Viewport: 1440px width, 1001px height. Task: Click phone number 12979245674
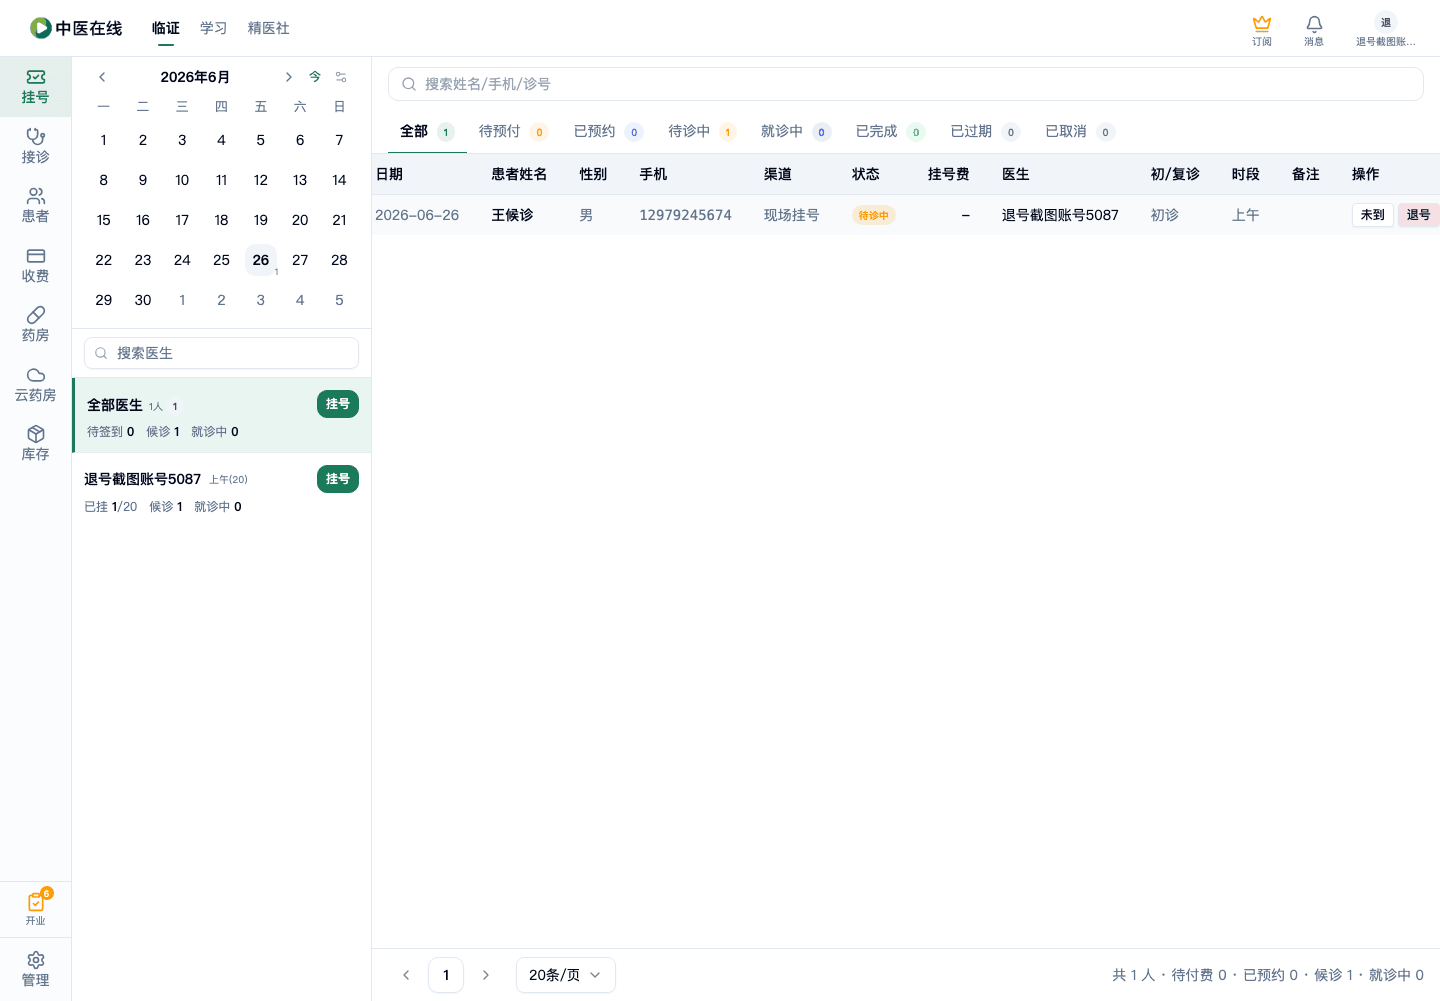pos(686,215)
